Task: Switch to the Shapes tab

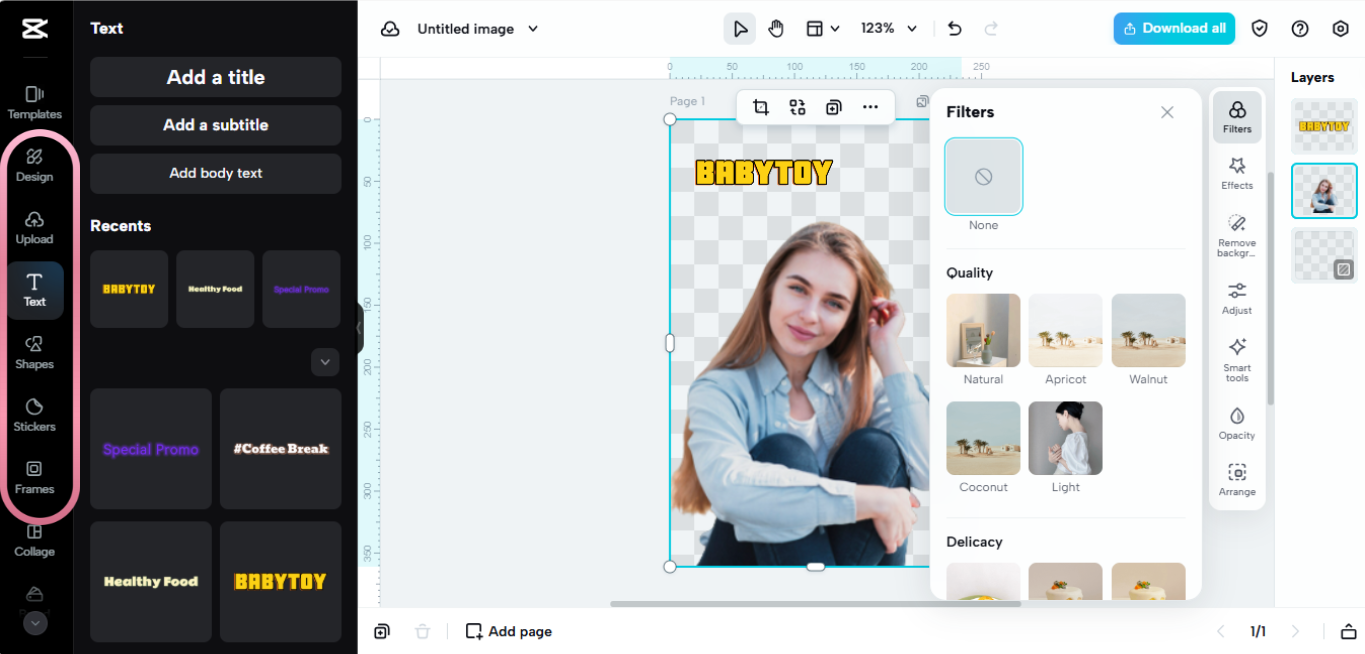Action: click(x=35, y=352)
